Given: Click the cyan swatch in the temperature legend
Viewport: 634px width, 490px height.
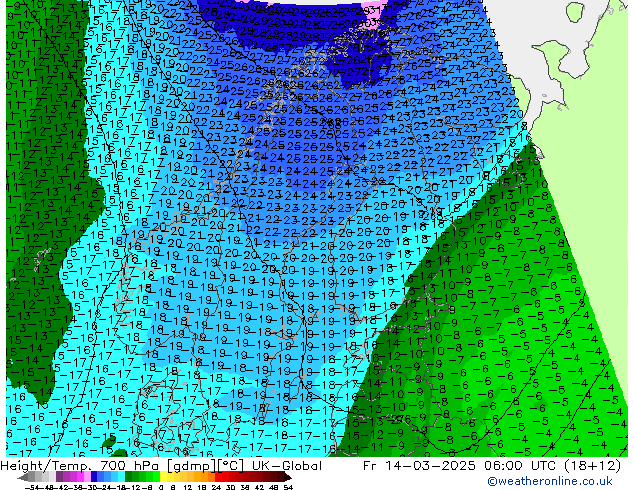Looking at the screenshot, I should pyautogui.click(x=121, y=477).
